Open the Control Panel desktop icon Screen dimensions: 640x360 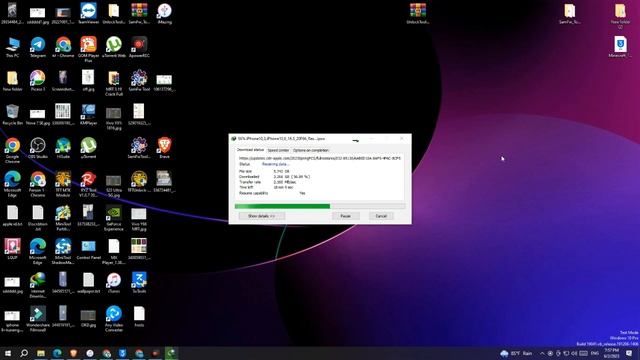click(88, 249)
